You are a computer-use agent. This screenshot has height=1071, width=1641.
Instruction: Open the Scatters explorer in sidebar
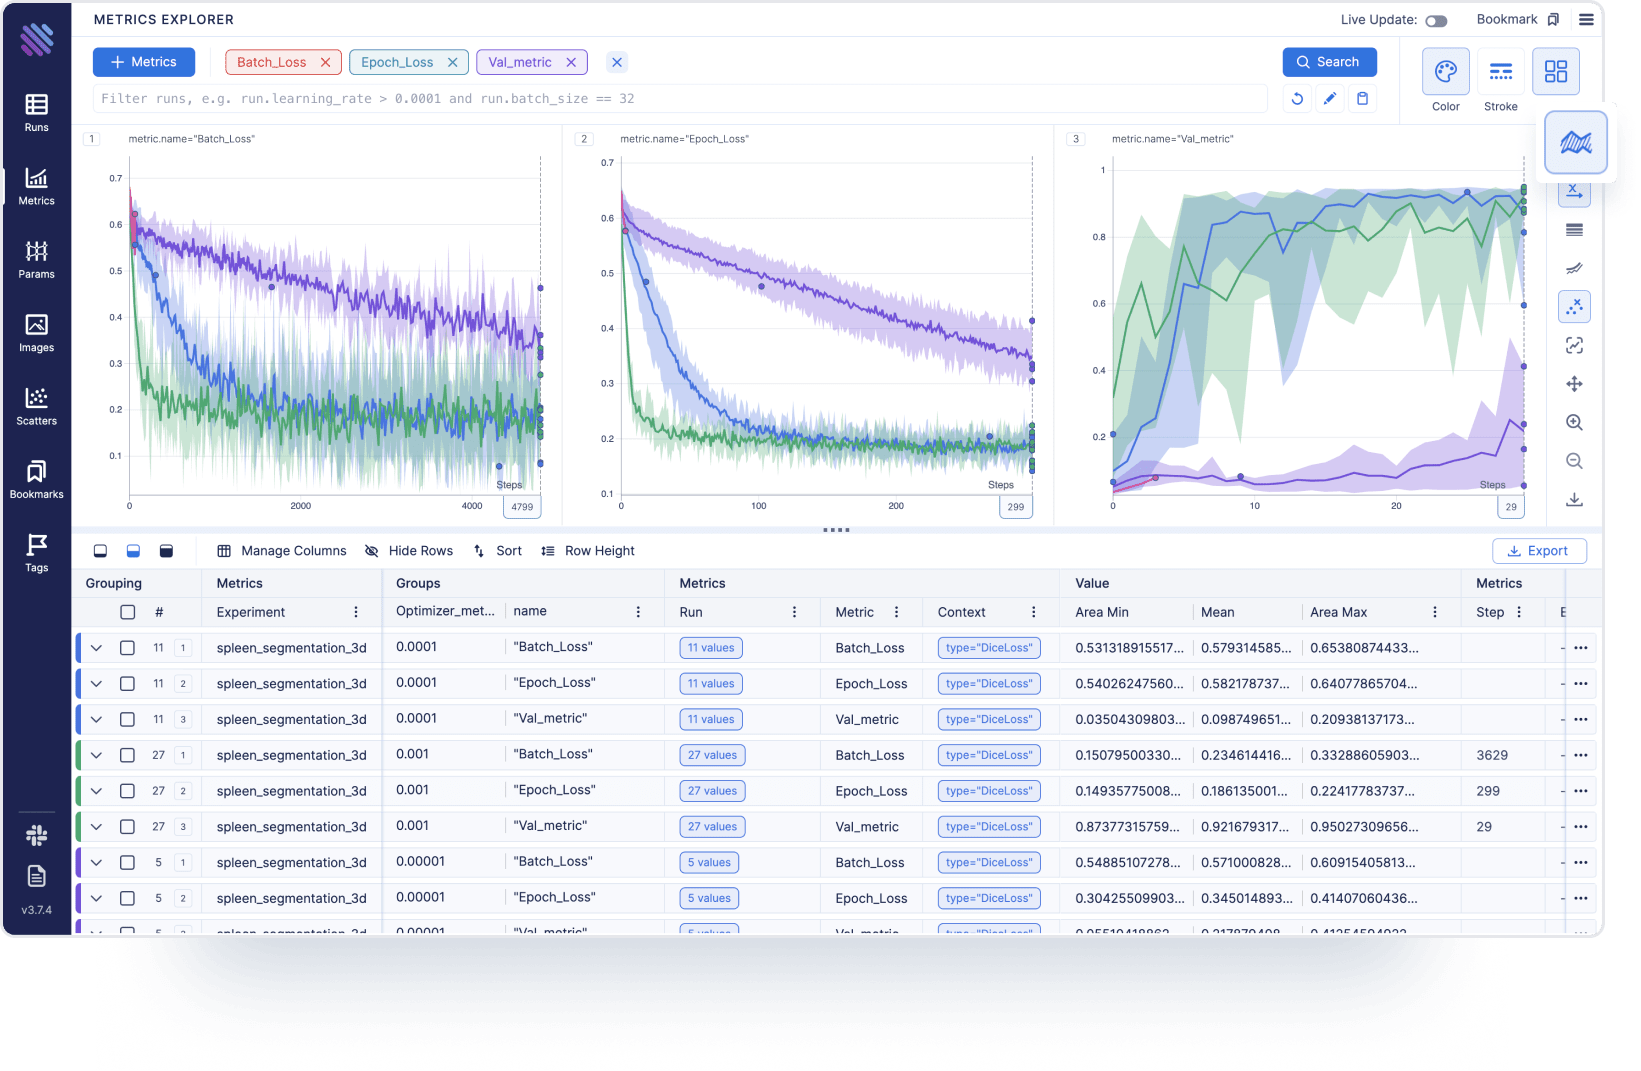(36, 406)
